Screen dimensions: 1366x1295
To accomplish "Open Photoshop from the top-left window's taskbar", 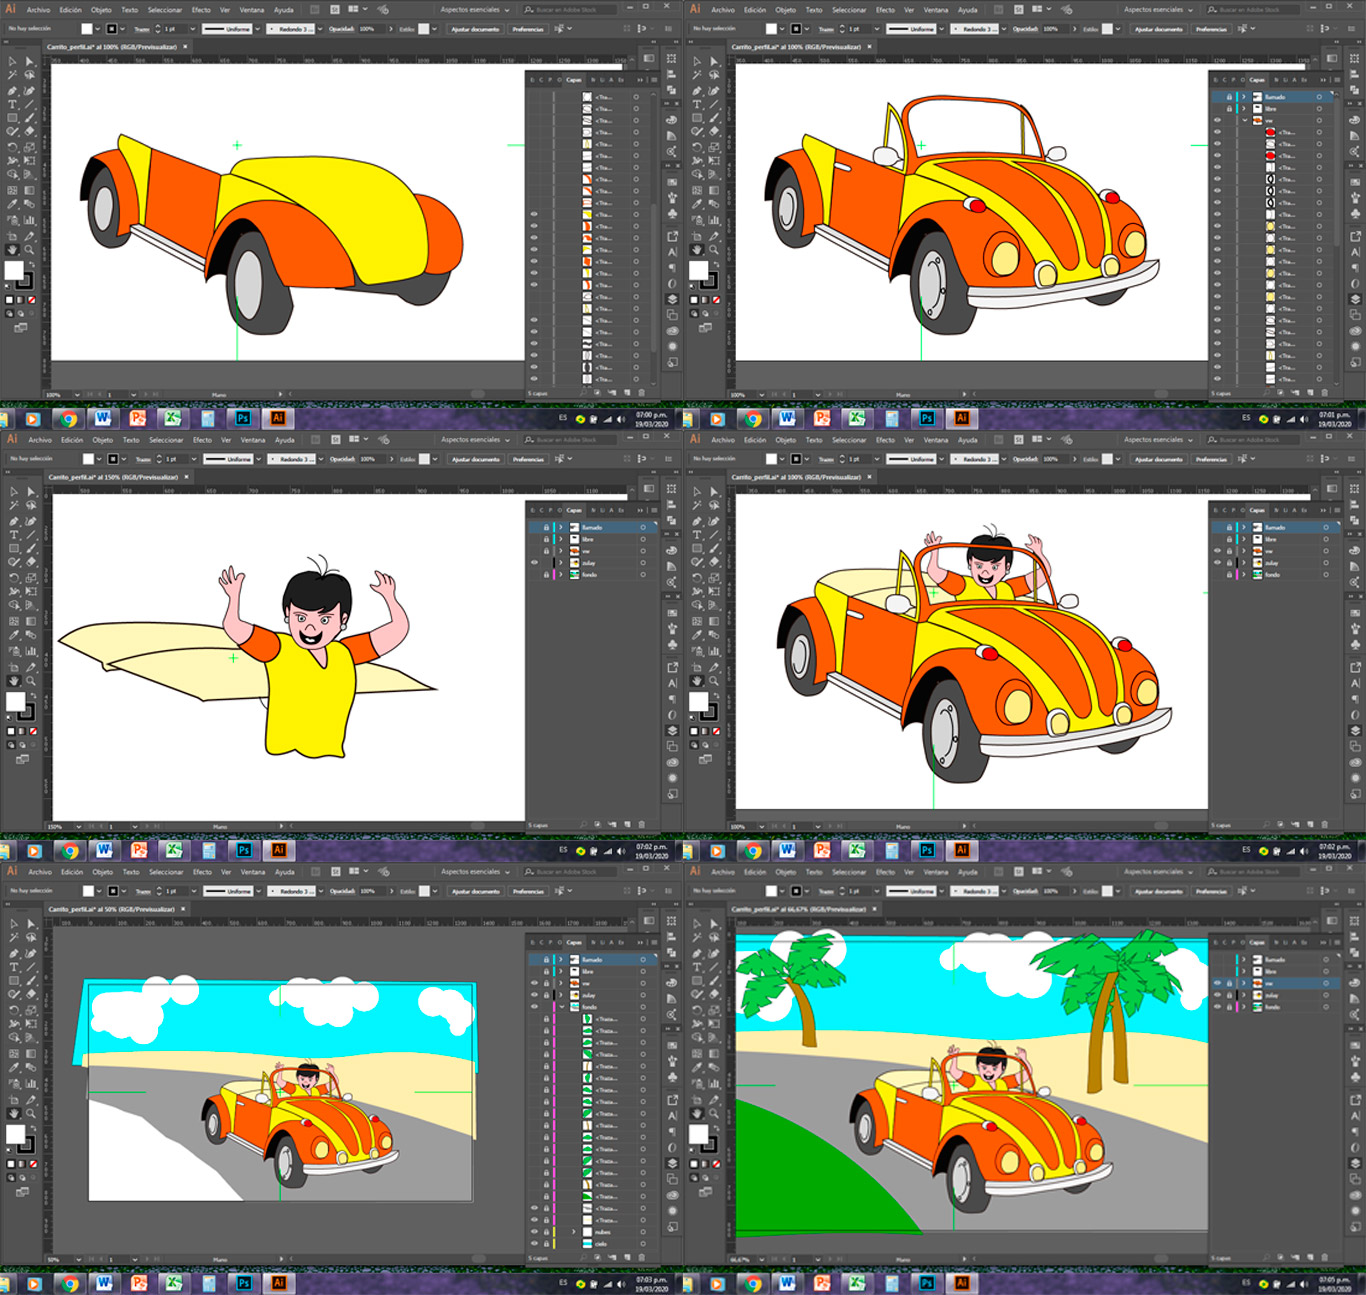I will tap(243, 419).
